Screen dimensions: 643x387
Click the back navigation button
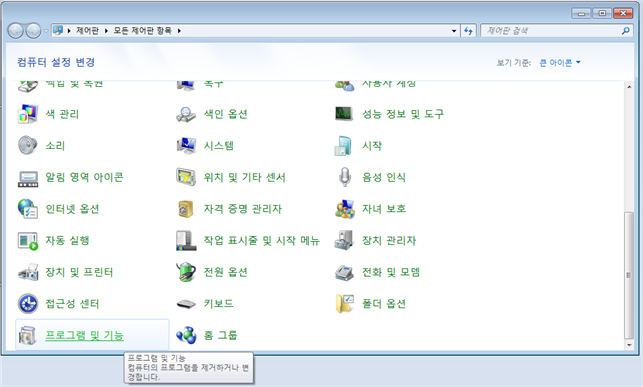point(16,31)
